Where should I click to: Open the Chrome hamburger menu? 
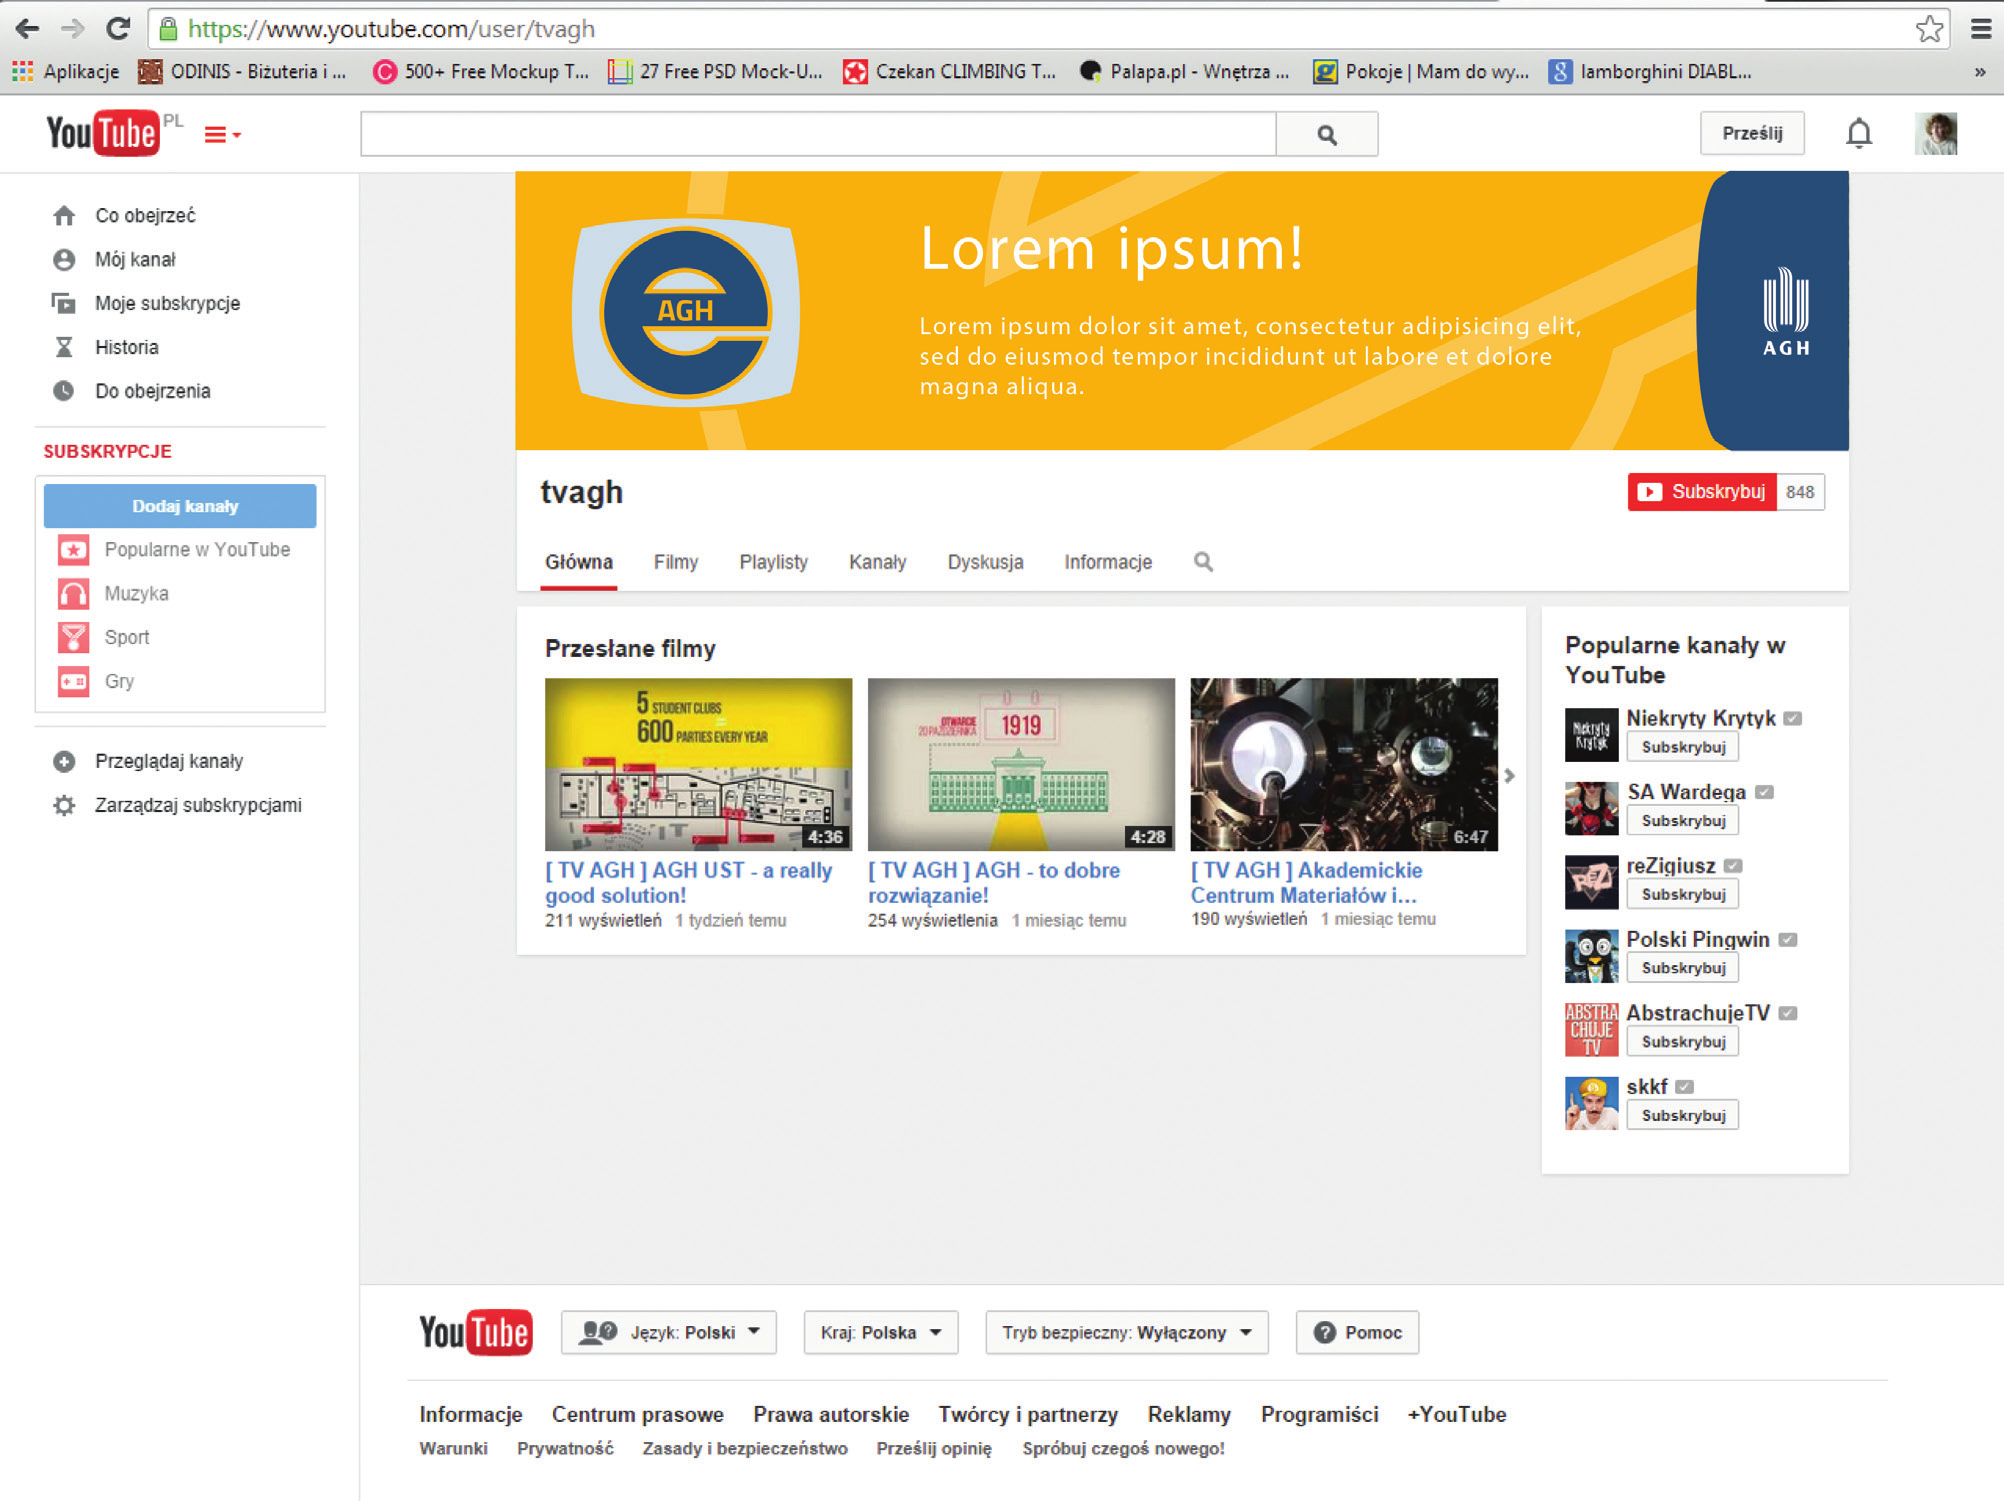[x=1981, y=29]
